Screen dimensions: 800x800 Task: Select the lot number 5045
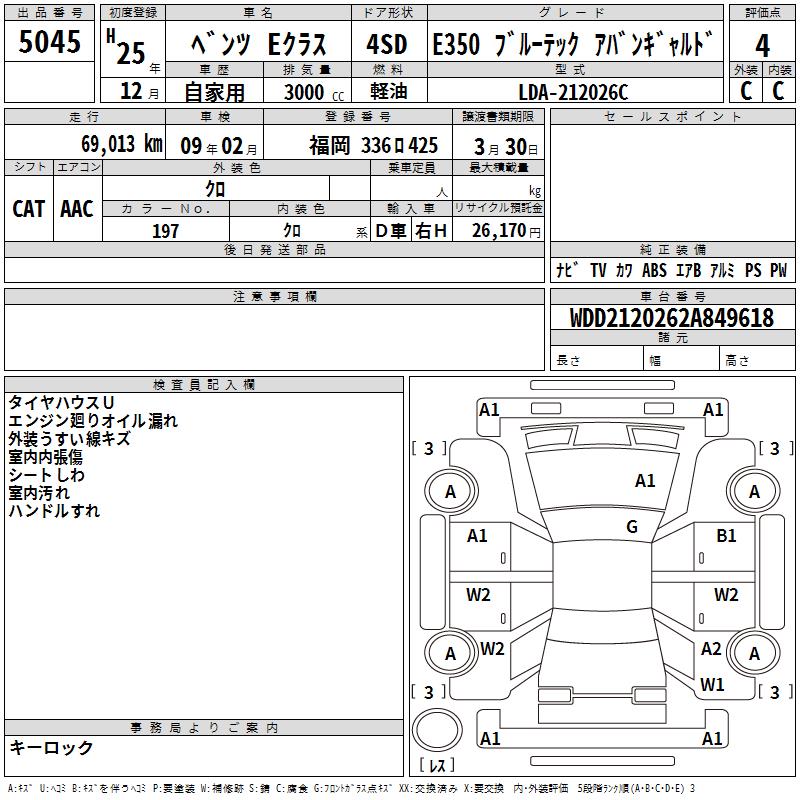[50, 42]
